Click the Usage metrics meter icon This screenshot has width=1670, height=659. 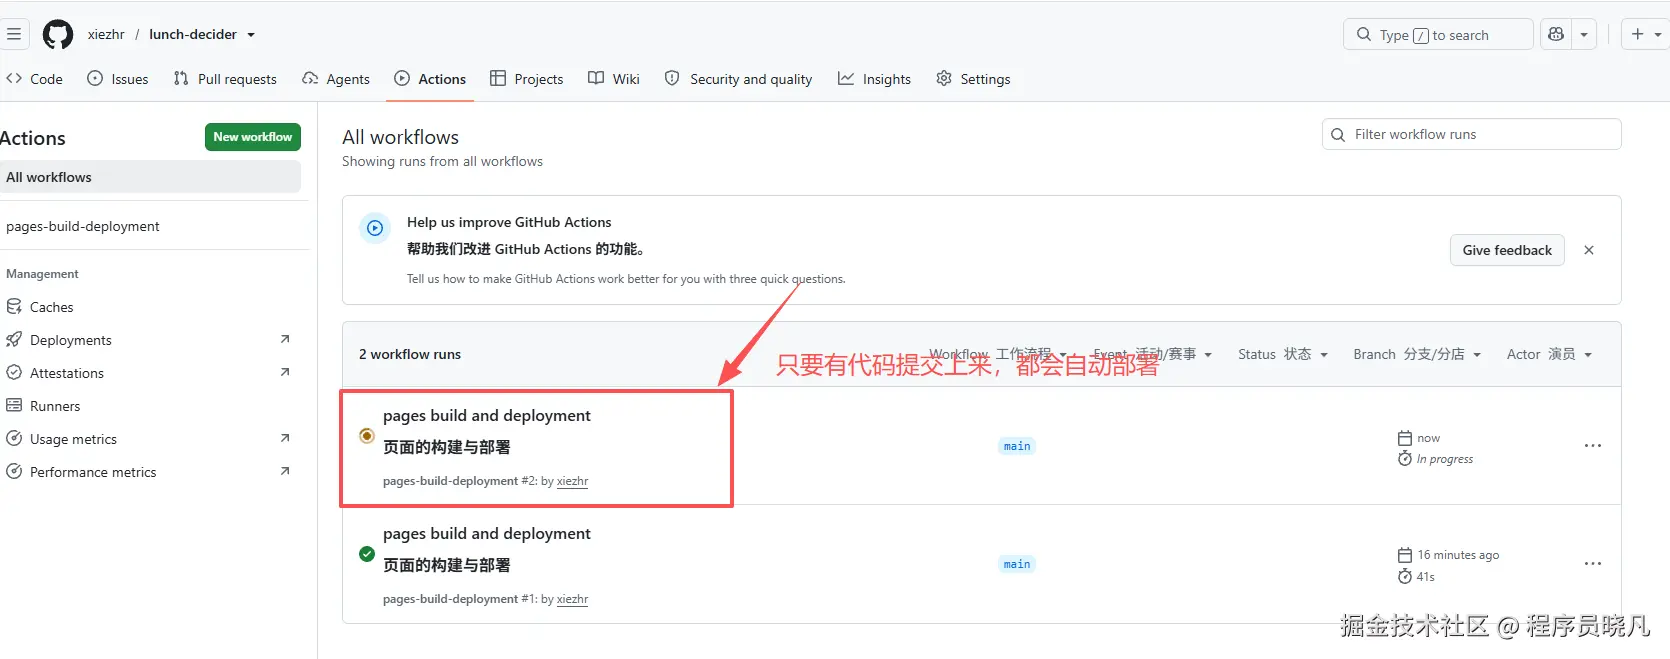pyautogui.click(x=14, y=438)
